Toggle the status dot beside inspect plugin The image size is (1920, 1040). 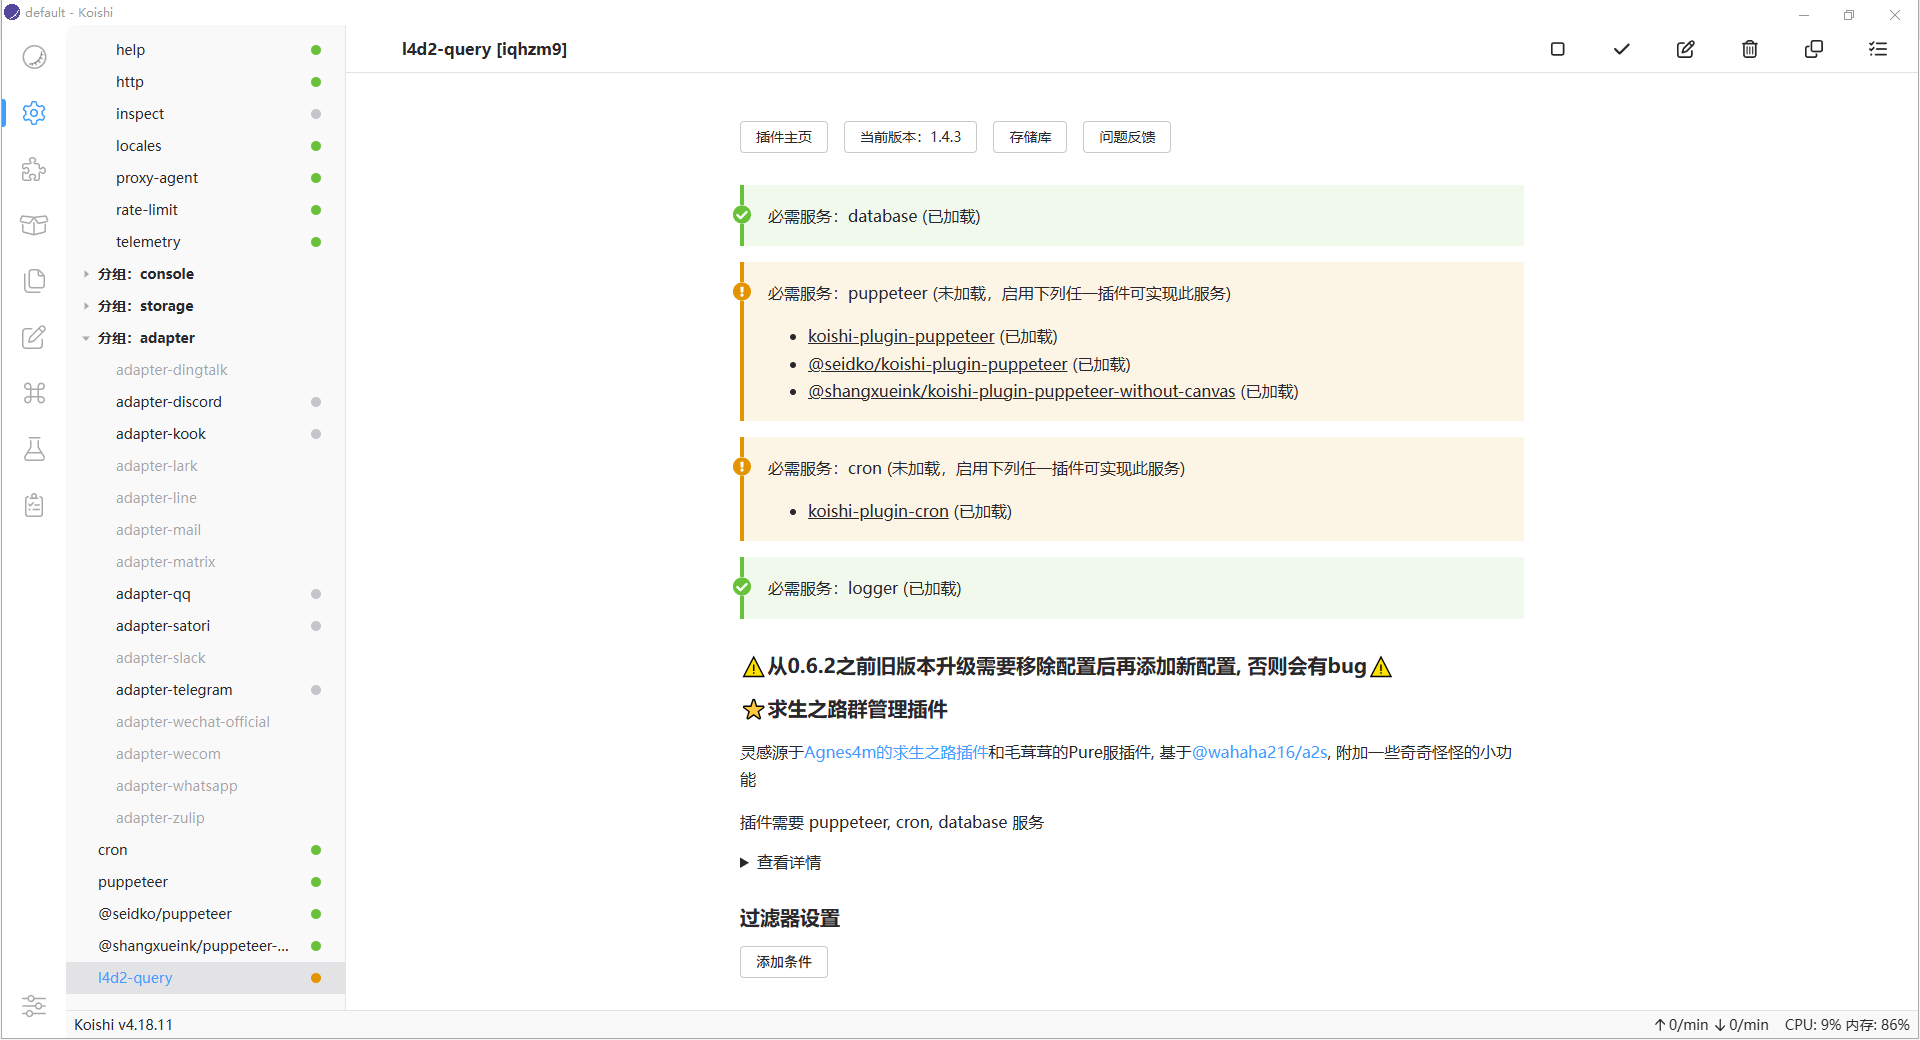316,114
